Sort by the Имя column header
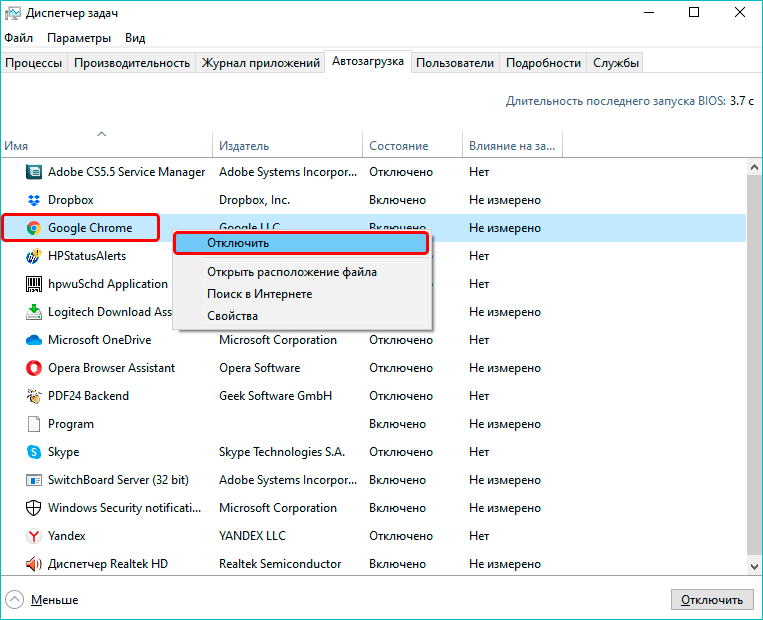The width and height of the screenshot is (763, 620). coord(107,146)
